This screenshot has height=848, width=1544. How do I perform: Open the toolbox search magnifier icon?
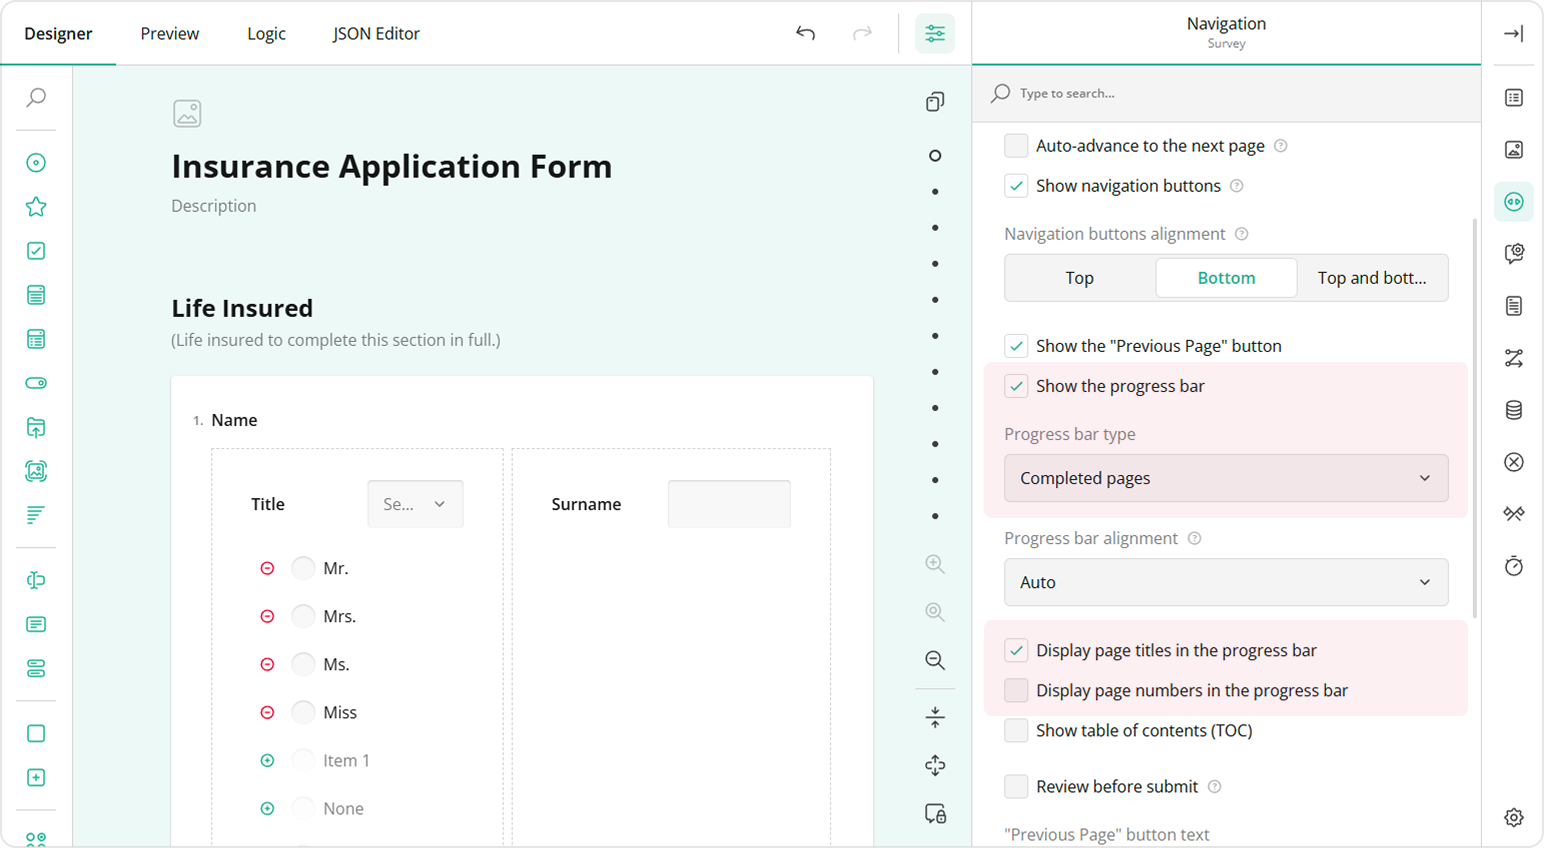[x=36, y=97]
